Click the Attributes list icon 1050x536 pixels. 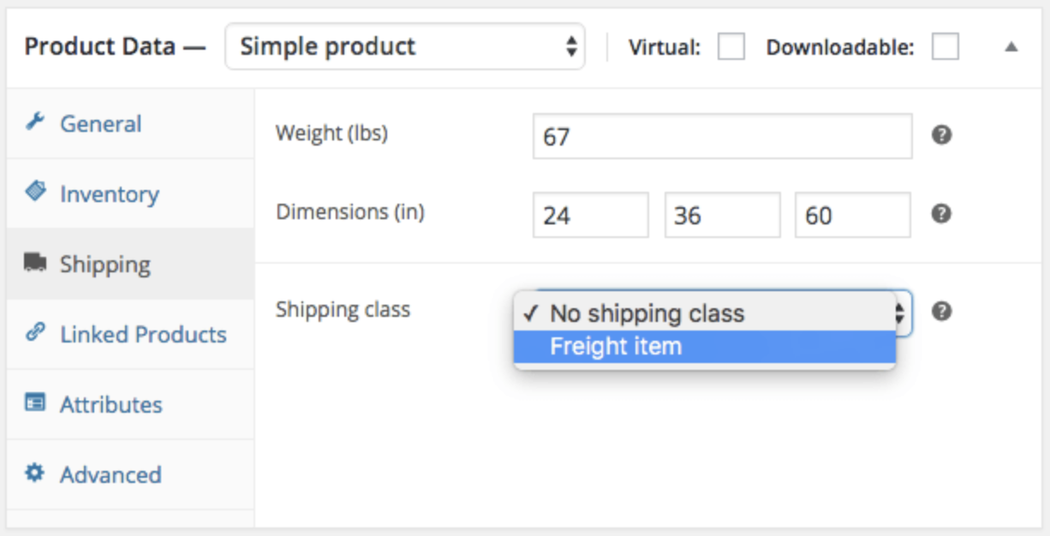click(x=35, y=404)
